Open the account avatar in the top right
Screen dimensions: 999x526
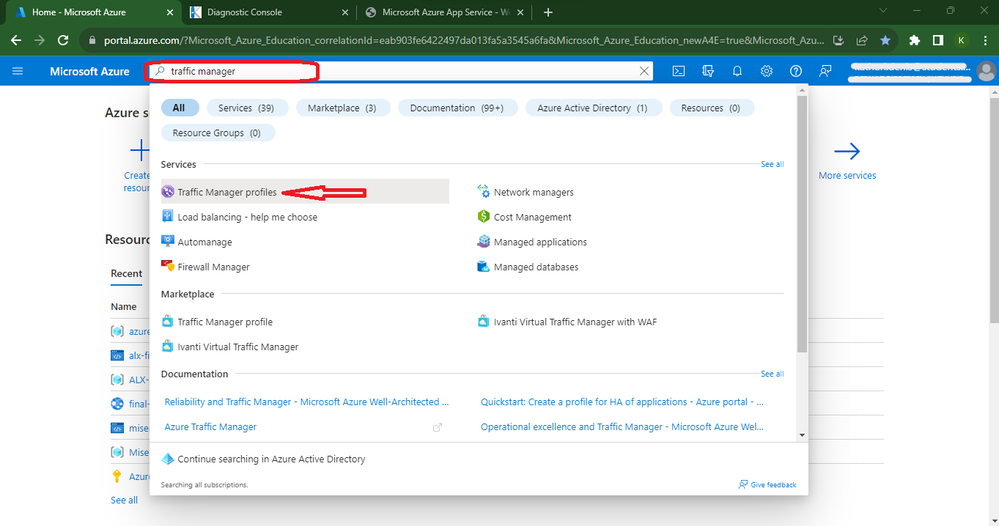point(986,71)
